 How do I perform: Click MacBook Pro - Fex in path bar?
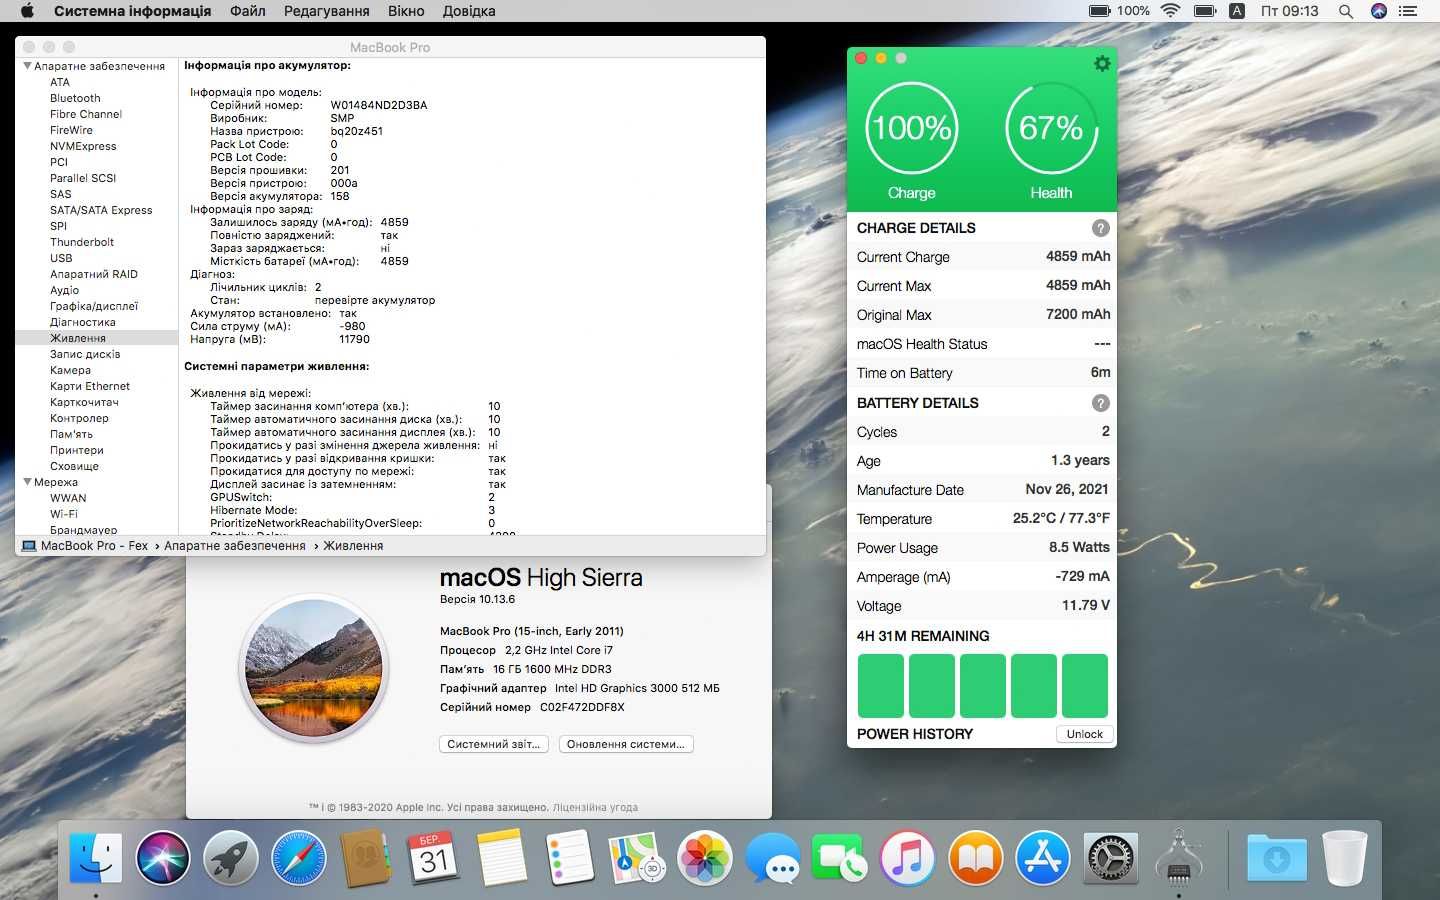(x=84, y=546)
